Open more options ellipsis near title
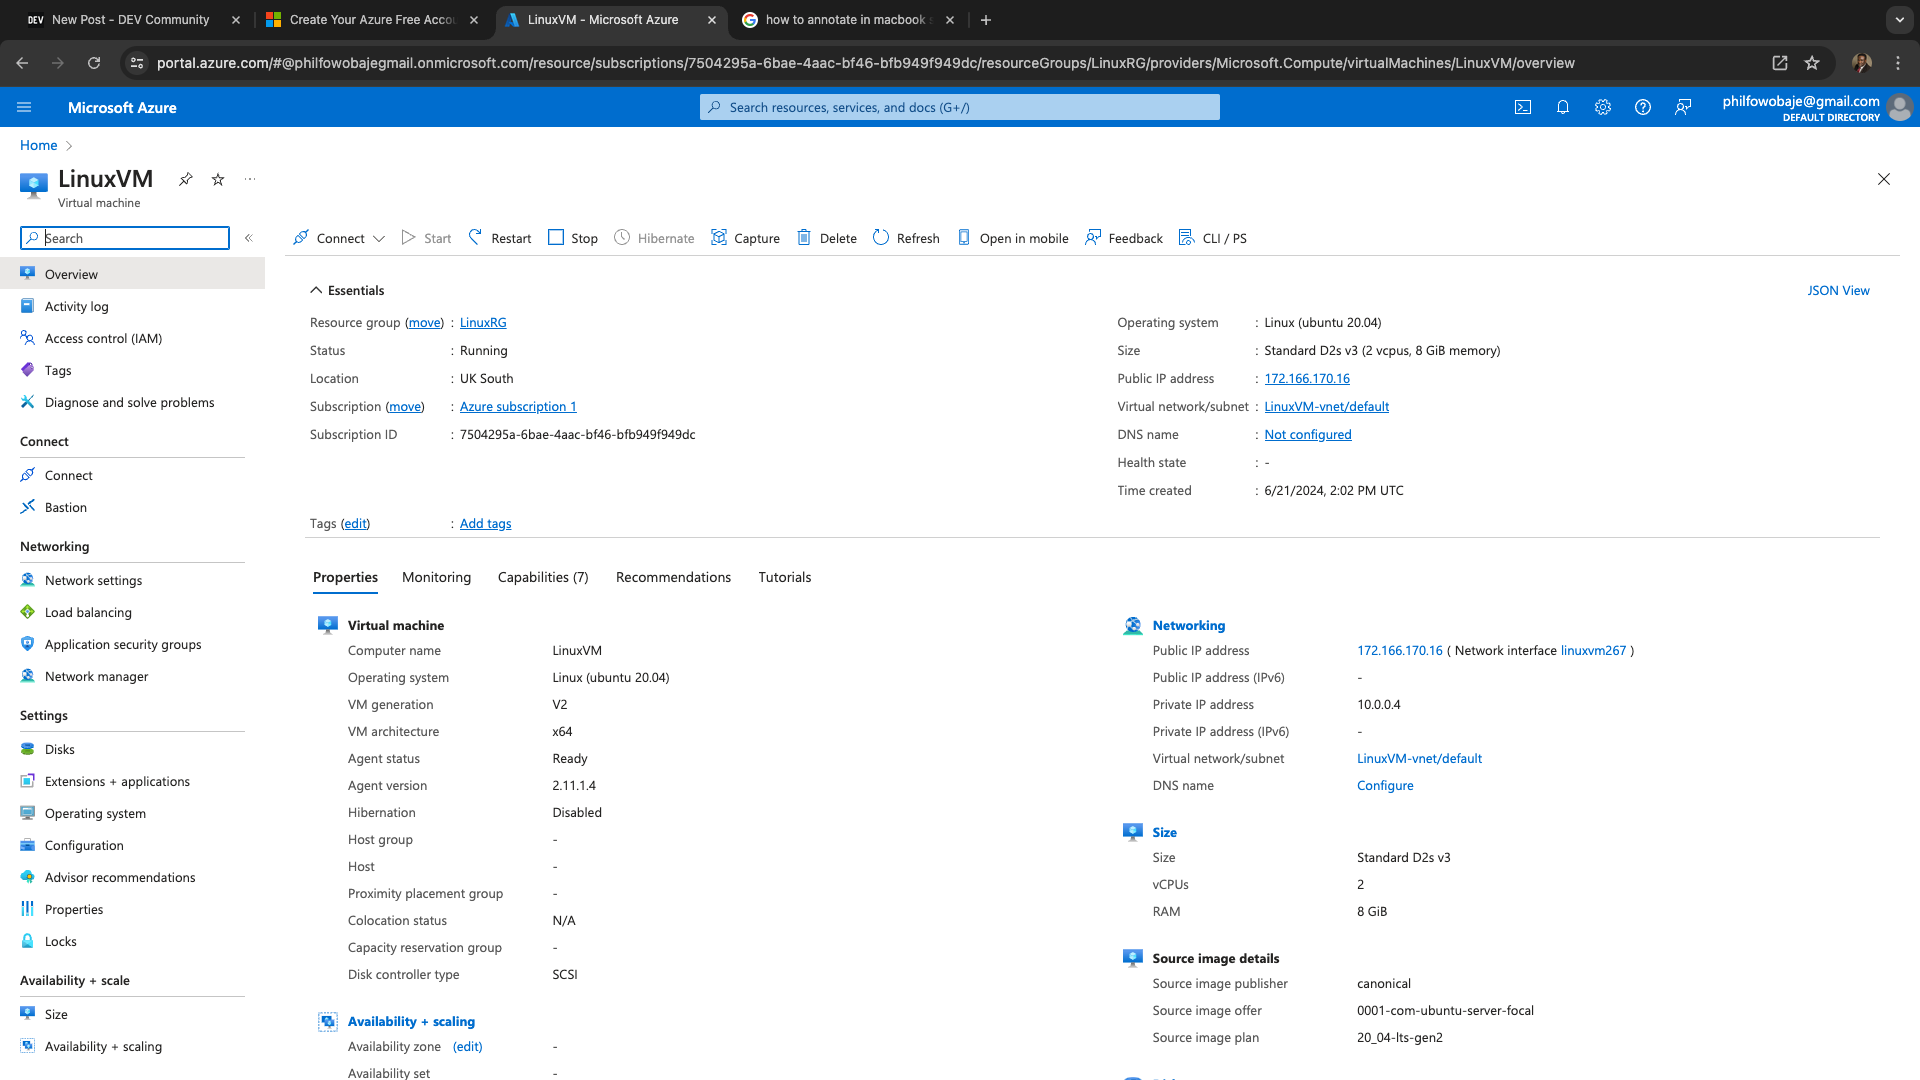This screenshot has height=1080, width=1920. tap(250, 179)
